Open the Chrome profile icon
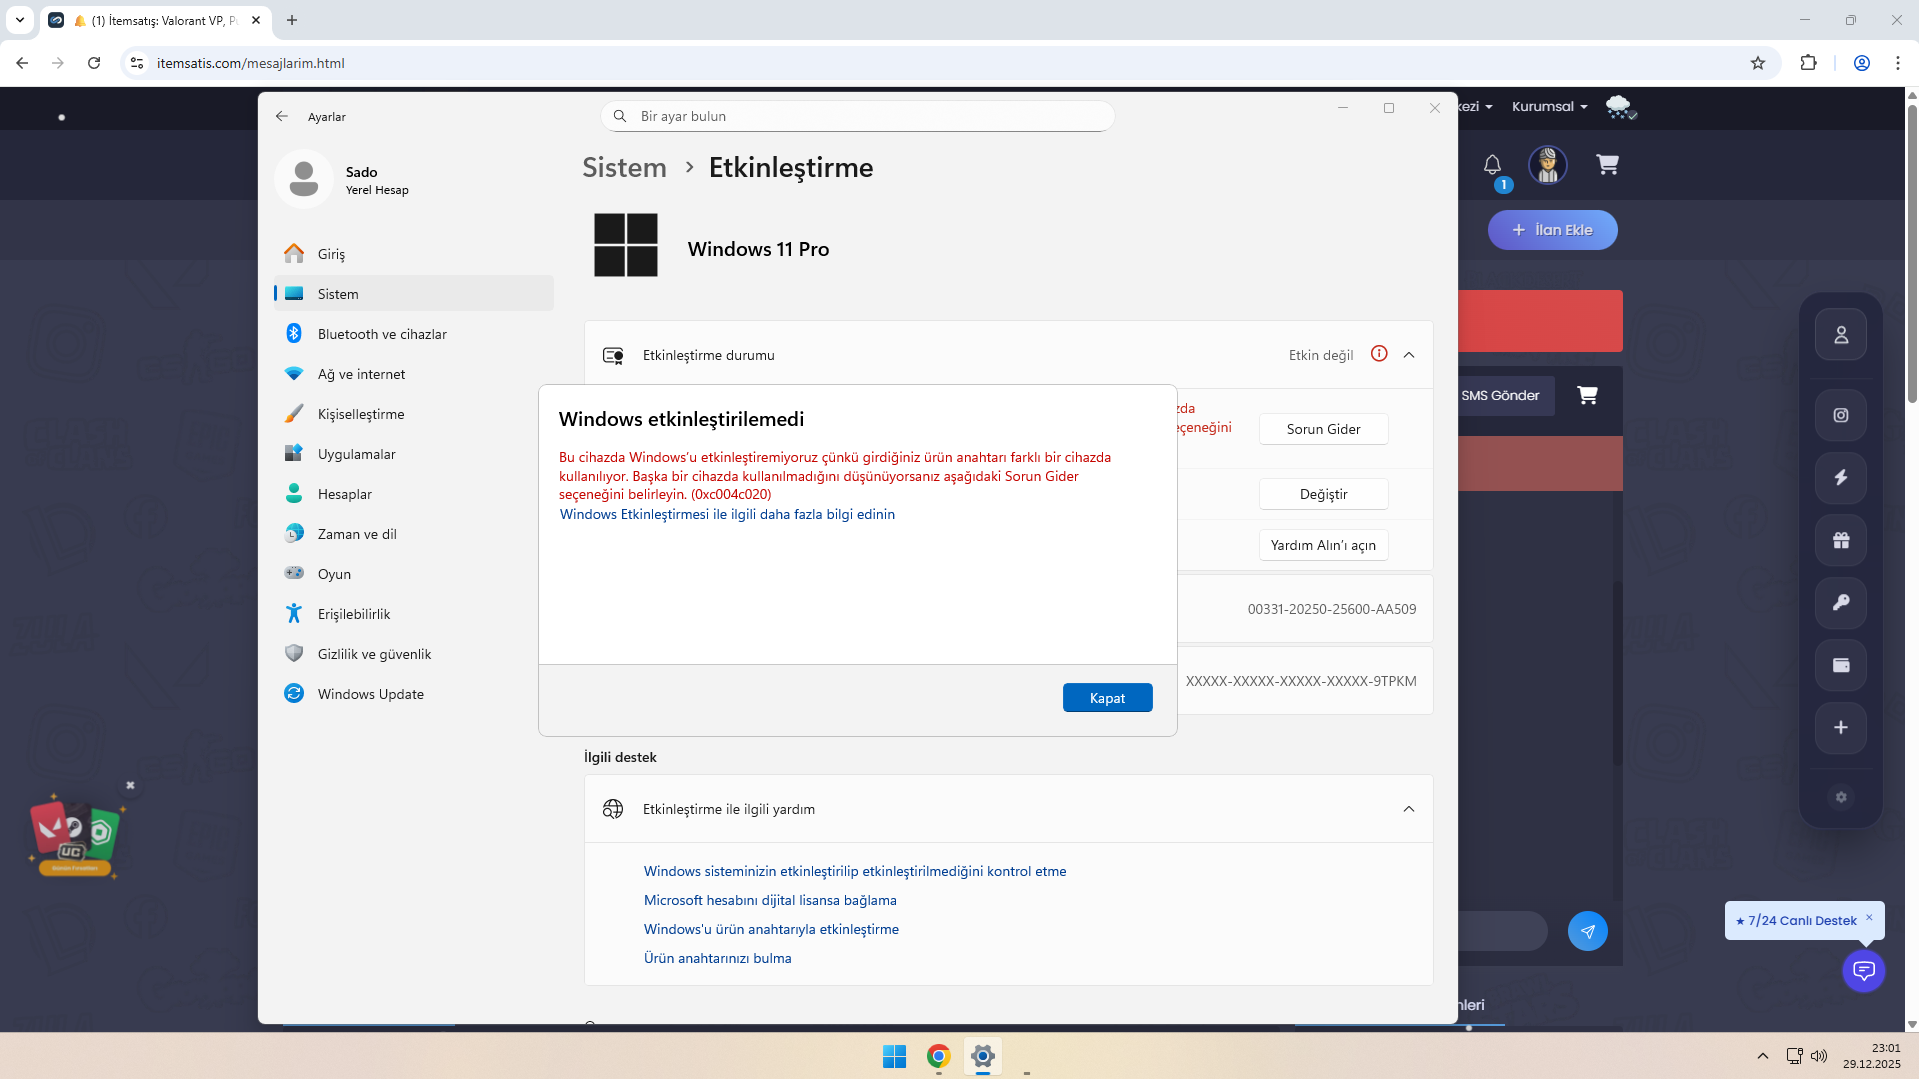1919x1079 pixels. point(1861,63)
